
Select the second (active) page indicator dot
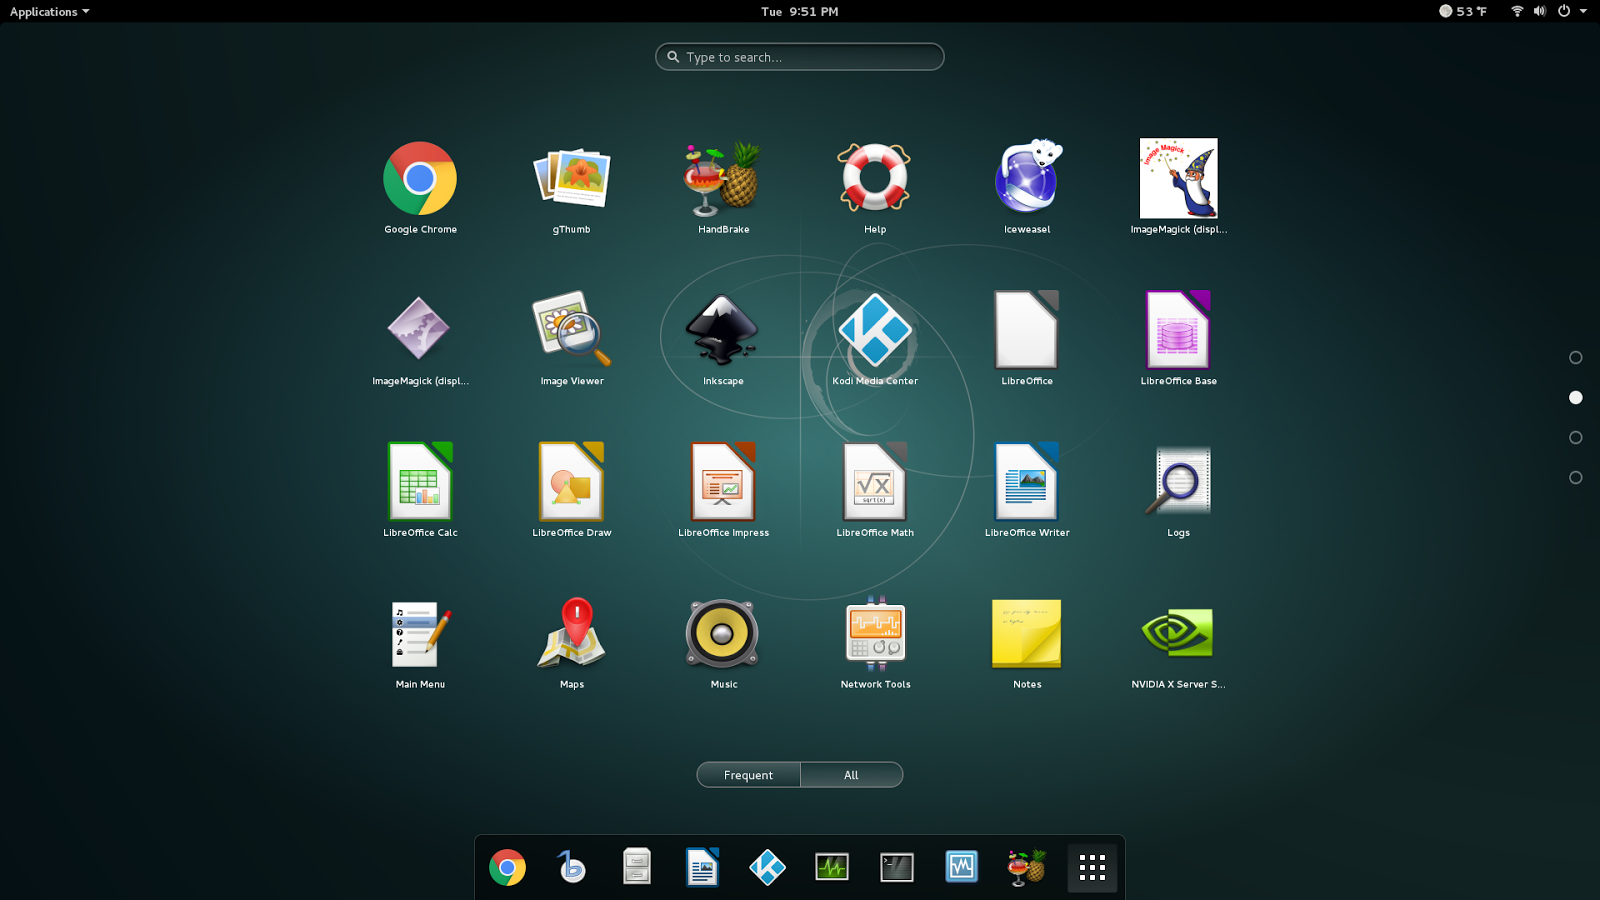tap(1576, 398)
